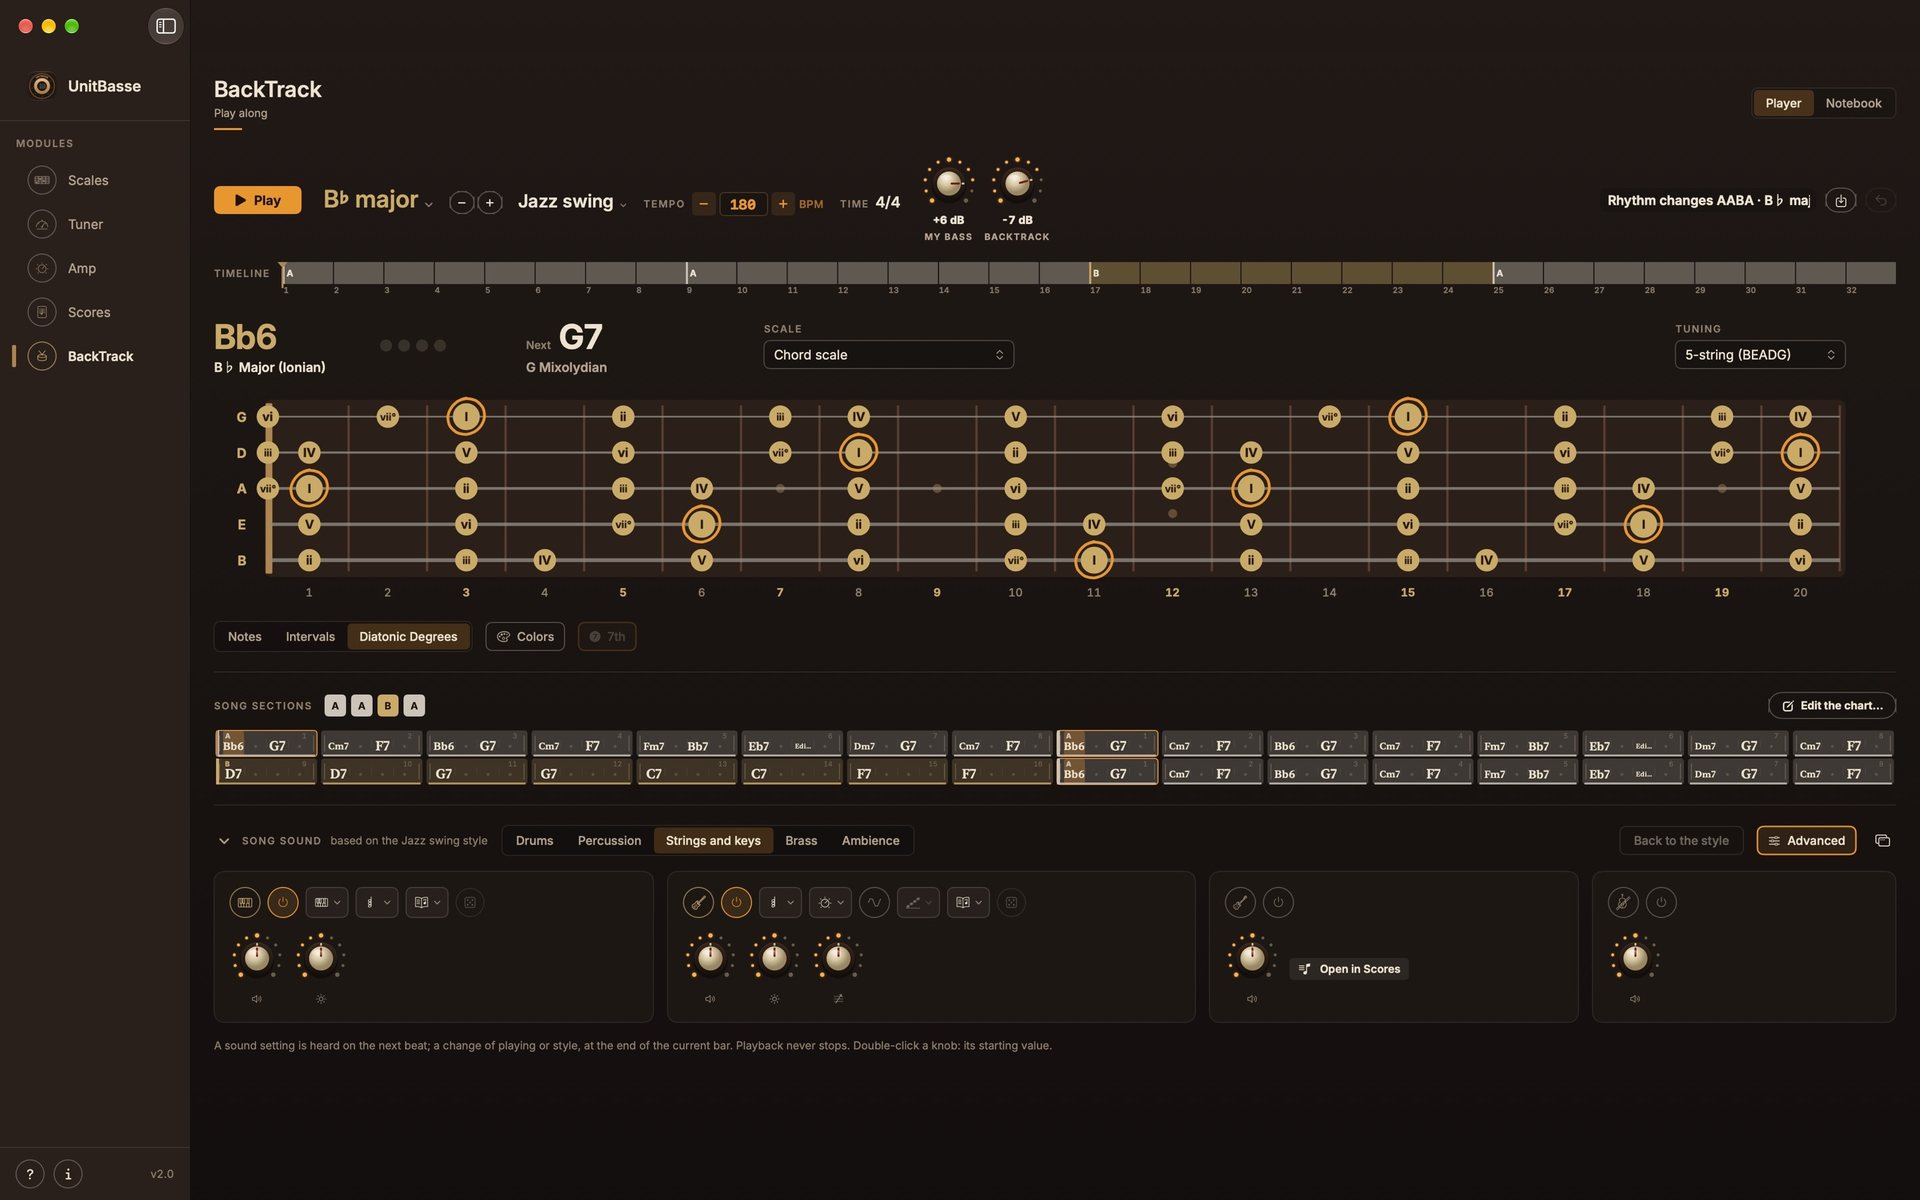The image size is (1920, 1200).
Task: Click Edit the chart button
Action: [1831, 706]
